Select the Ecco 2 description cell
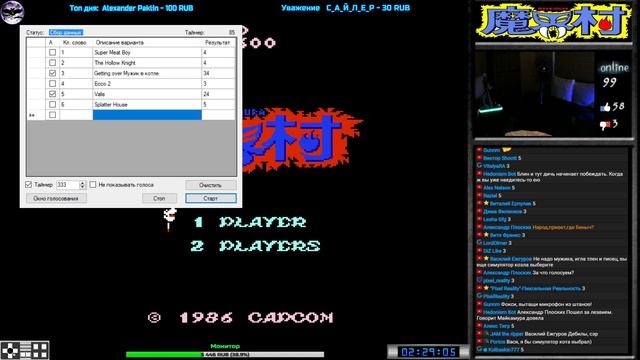This screenshot has height=360, width=640. pyautogui.click(x=147, y=84)
